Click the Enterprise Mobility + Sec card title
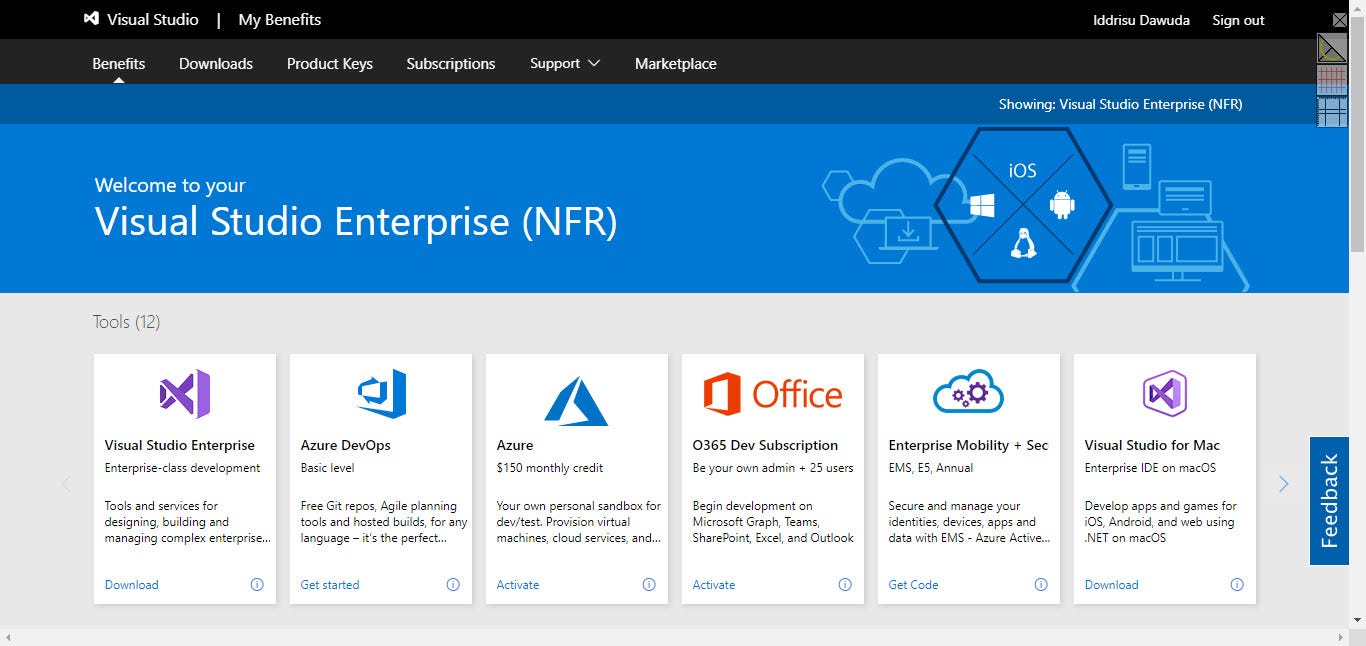Image resolution: width=1366 pixels, height=646 pixels. click(969, 445)
